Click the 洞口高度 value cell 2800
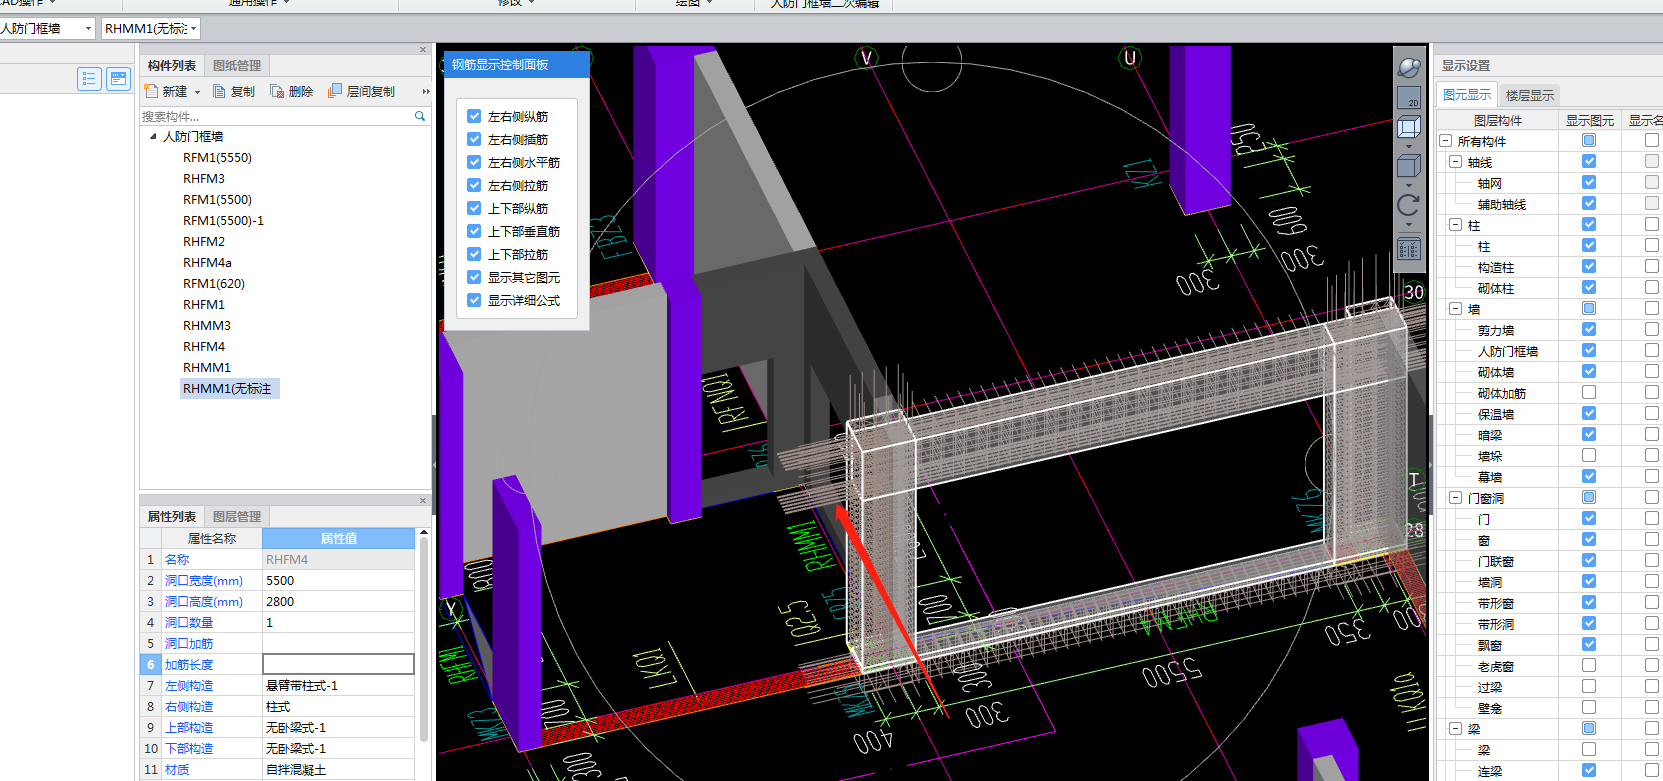 [338, 601]
